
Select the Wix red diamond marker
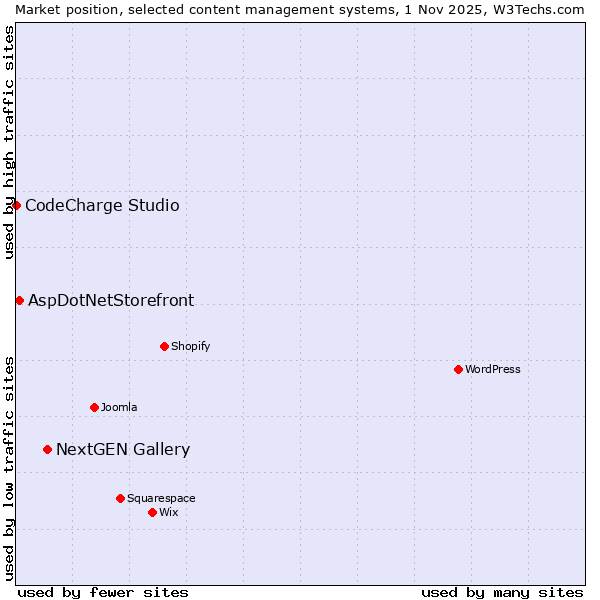tap(152, 512)
